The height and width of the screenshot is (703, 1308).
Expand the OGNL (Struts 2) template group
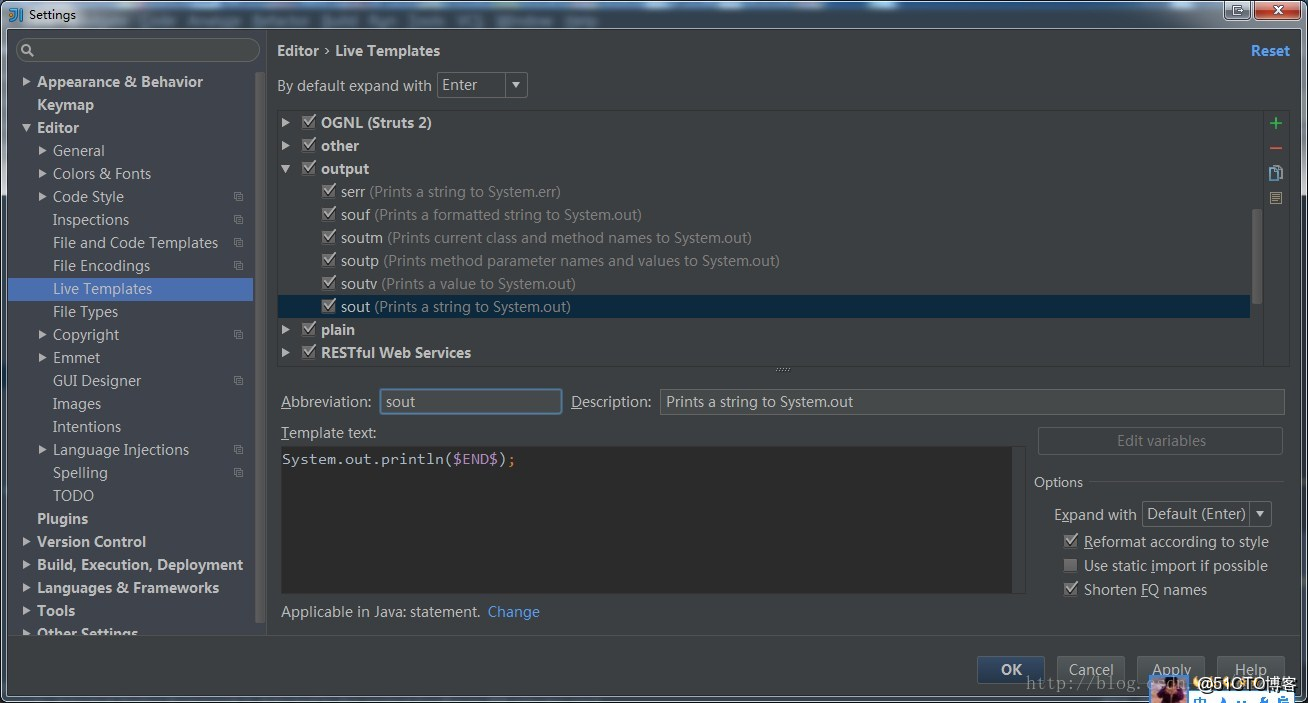click(x=286, y=122)
